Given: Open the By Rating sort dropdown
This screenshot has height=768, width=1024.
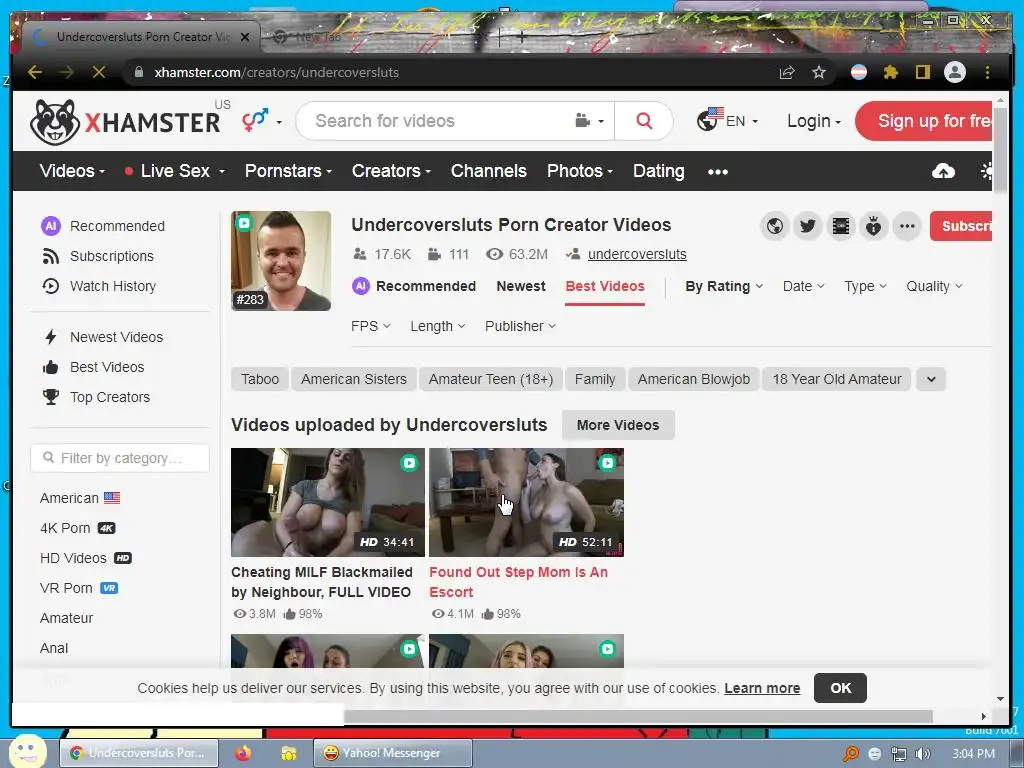Looking at the screenshot, I should coord(724,286).
